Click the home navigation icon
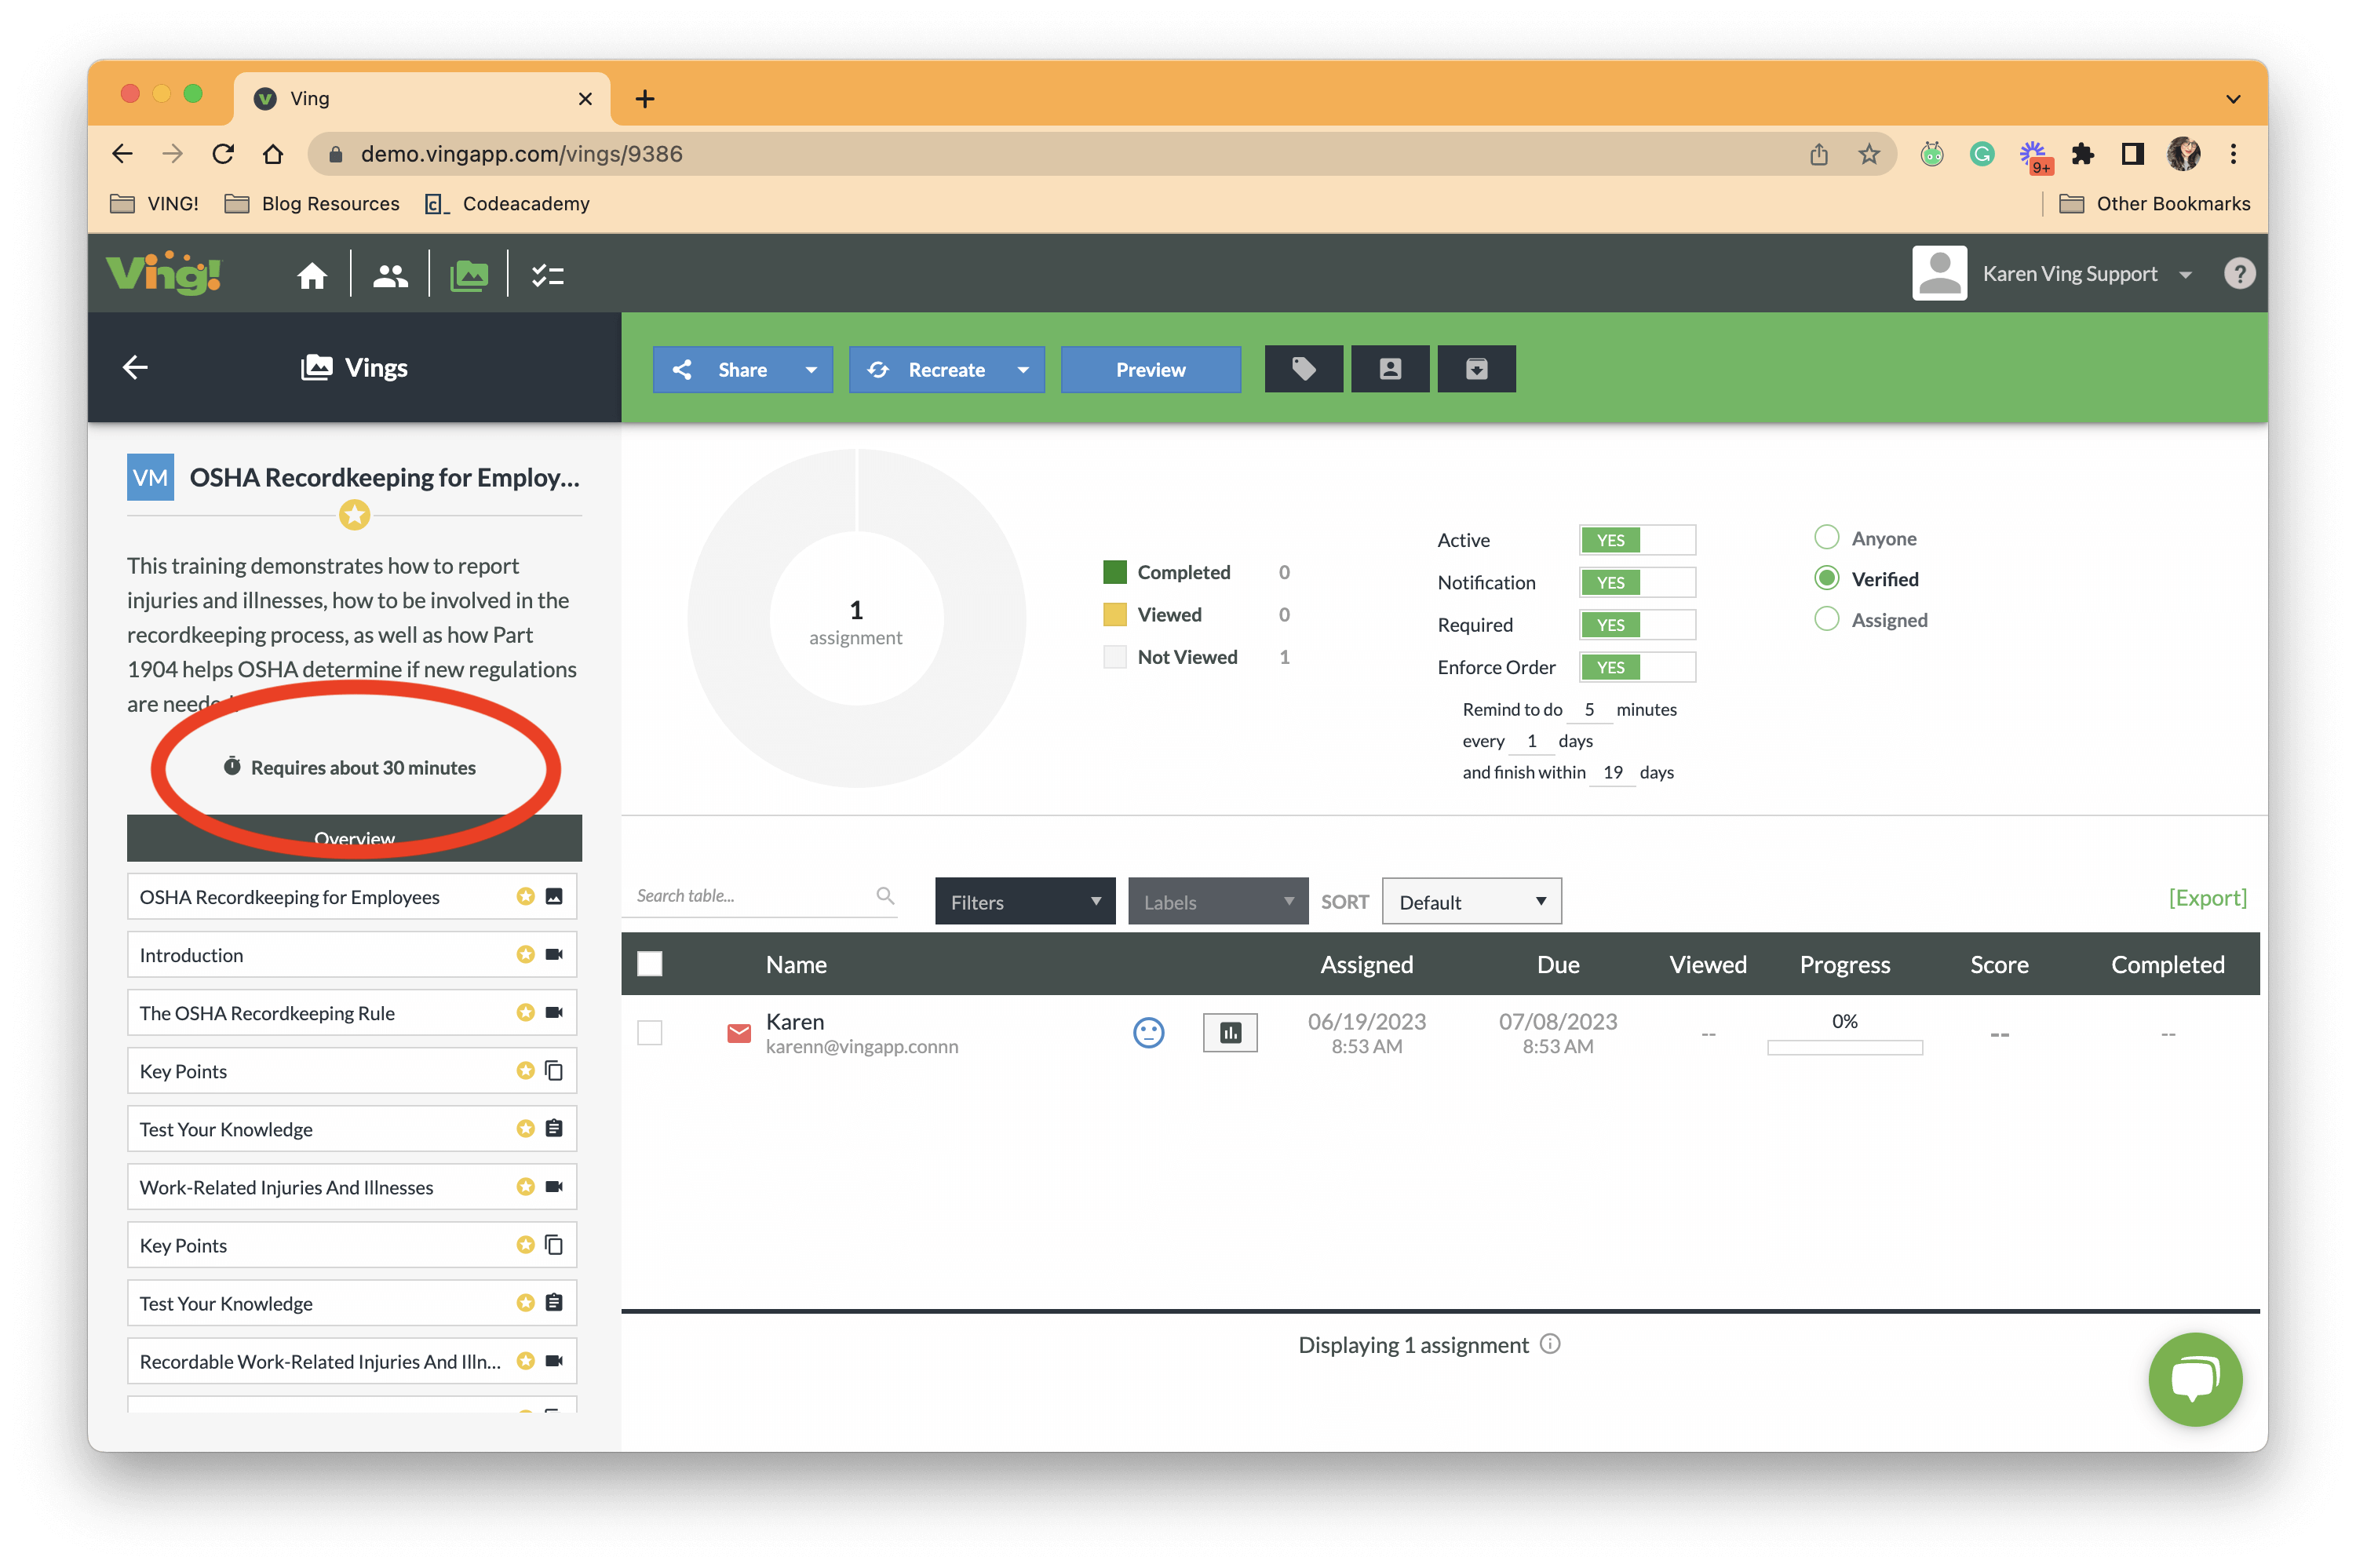2356x1568 pixels. point(312,275)
